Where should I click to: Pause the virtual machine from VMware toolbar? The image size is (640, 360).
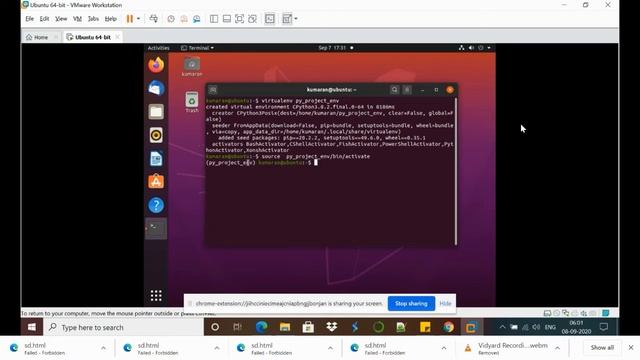pyautogui.click(x=130, y=19)
